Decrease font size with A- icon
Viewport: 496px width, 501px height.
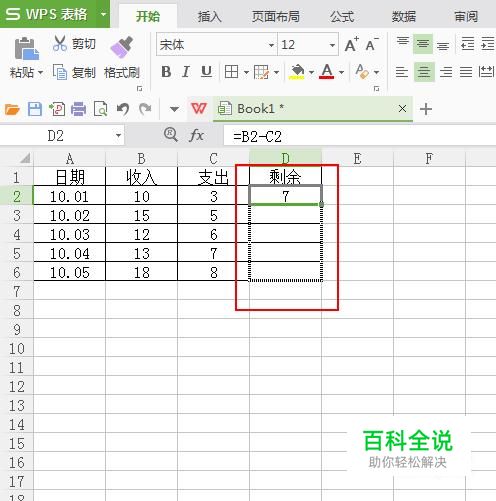tap(372, 44)
